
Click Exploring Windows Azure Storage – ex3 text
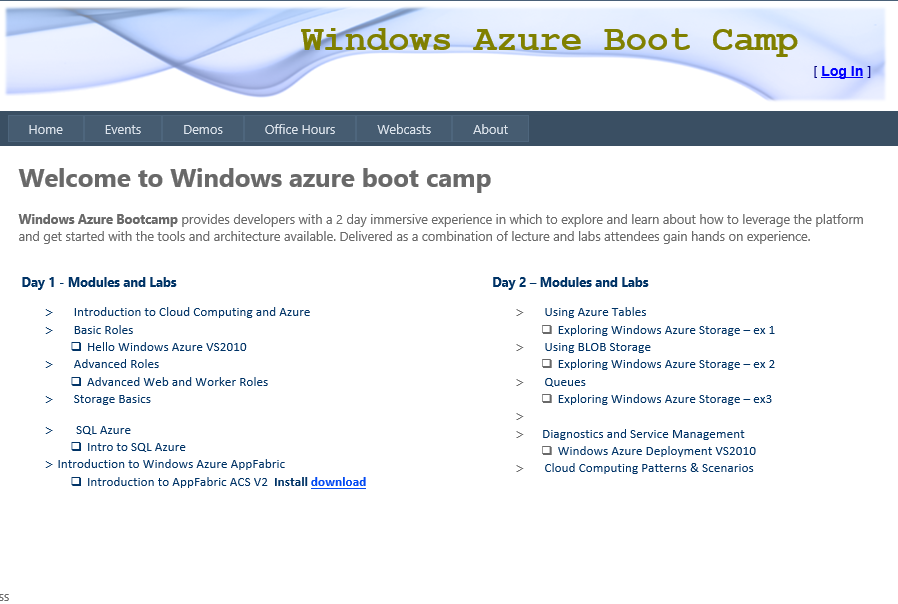pyautogui.click(x=665, y=399)
